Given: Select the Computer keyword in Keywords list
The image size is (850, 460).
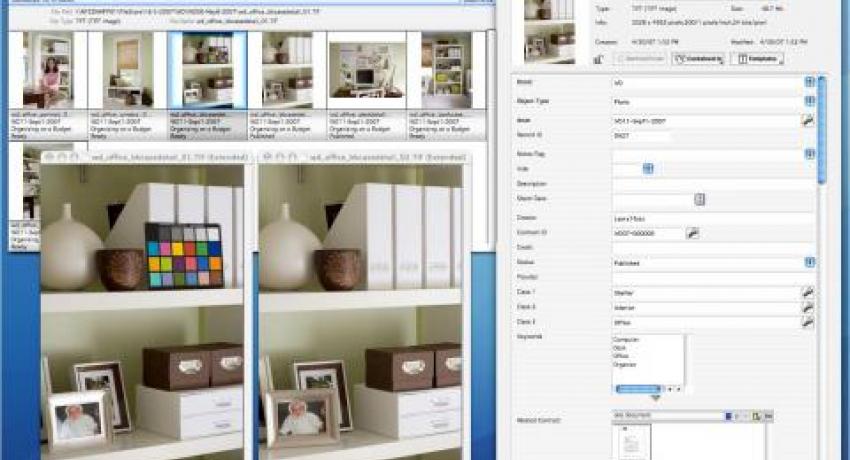Looking at the screenshot, I should (x=627, y=340).
